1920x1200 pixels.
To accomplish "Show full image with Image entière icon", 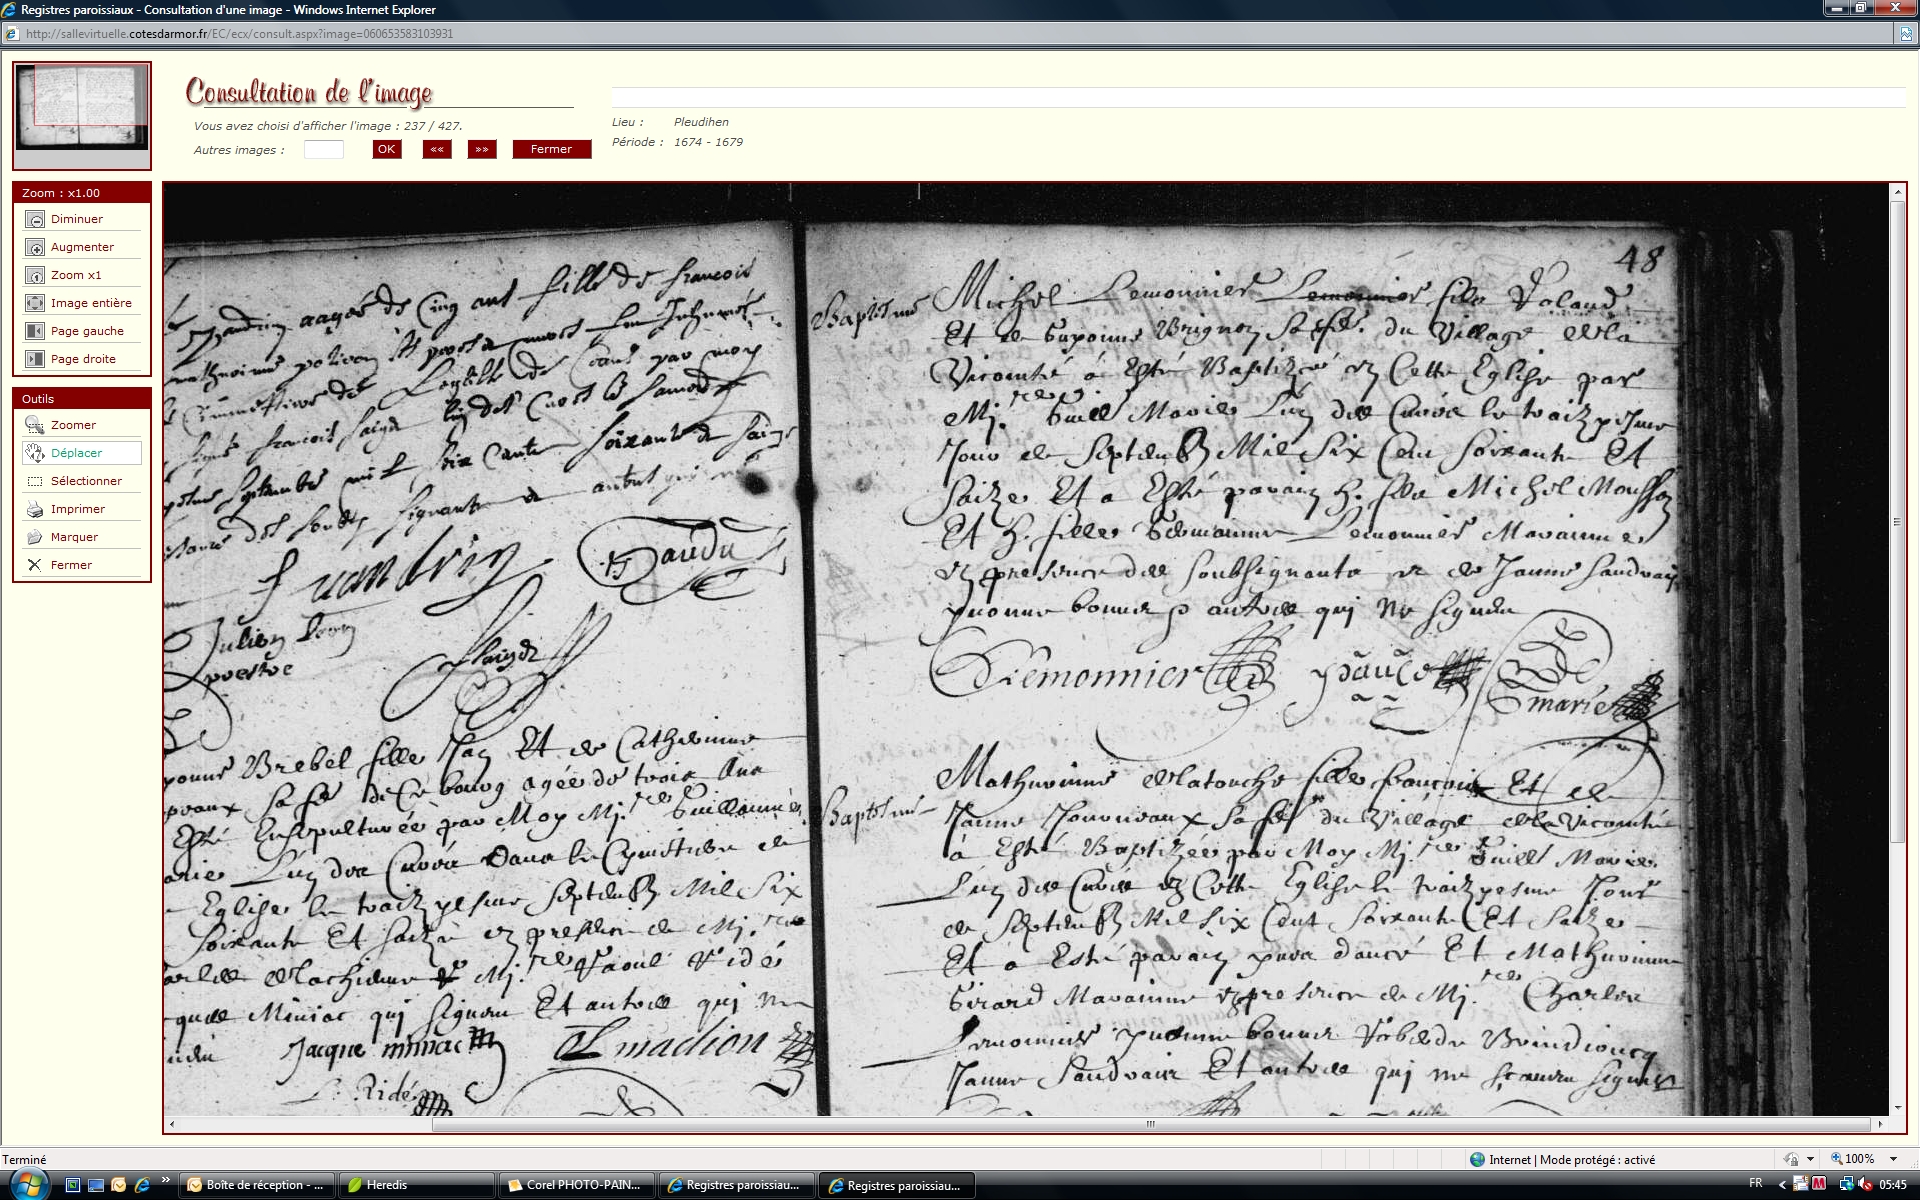I will pos(35,303).
